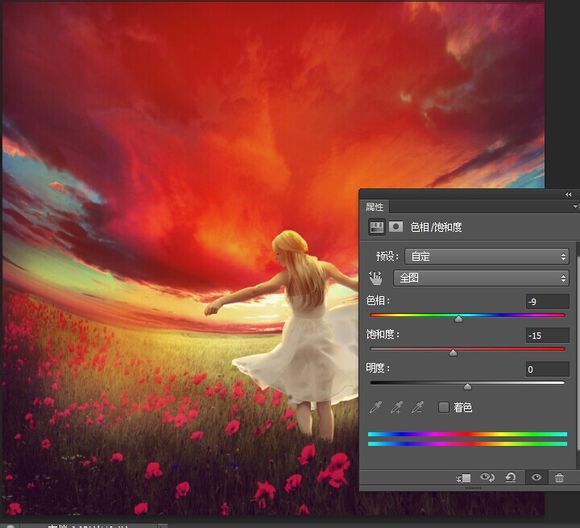Image resolution: width=580 pixels, height=528 pixels.
Task: Switch to the layer mask icon
Action: (x=396, y=226)
